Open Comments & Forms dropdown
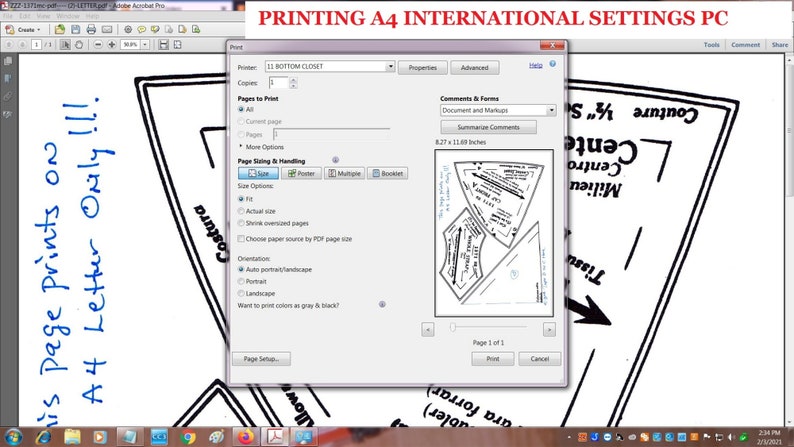Viewport: 794px width, 447px height. (498, 110)
